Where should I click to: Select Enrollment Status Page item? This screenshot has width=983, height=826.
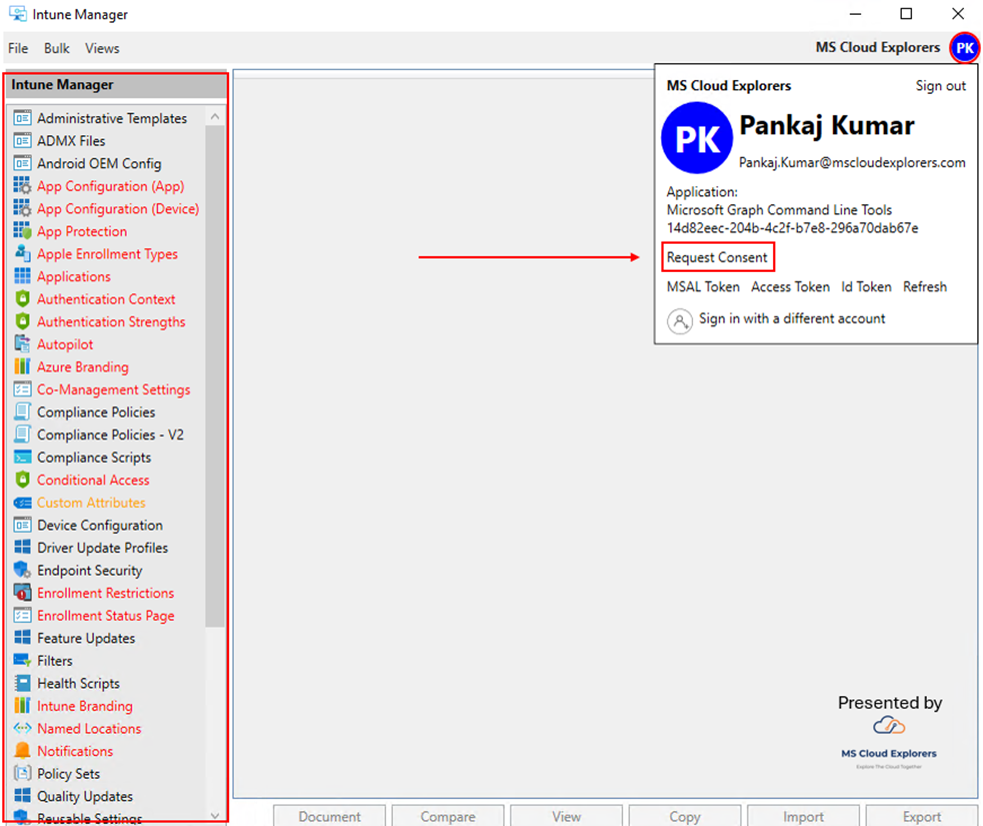(x=105, y=615)
